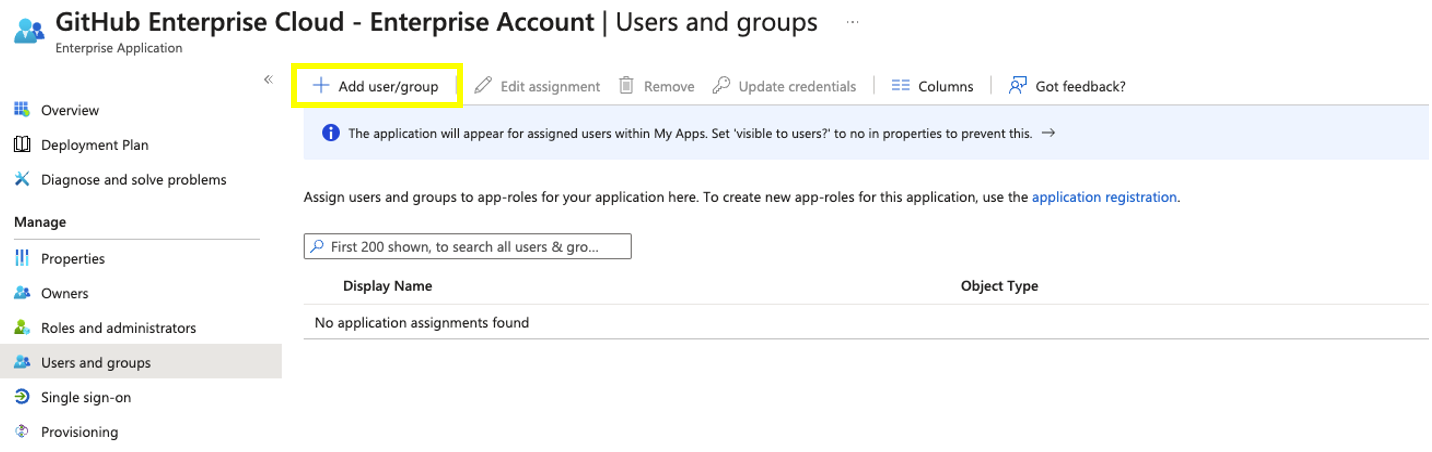Click the Owners people icon
This screenshot has width=1432, height=452.
click(22, 293)
